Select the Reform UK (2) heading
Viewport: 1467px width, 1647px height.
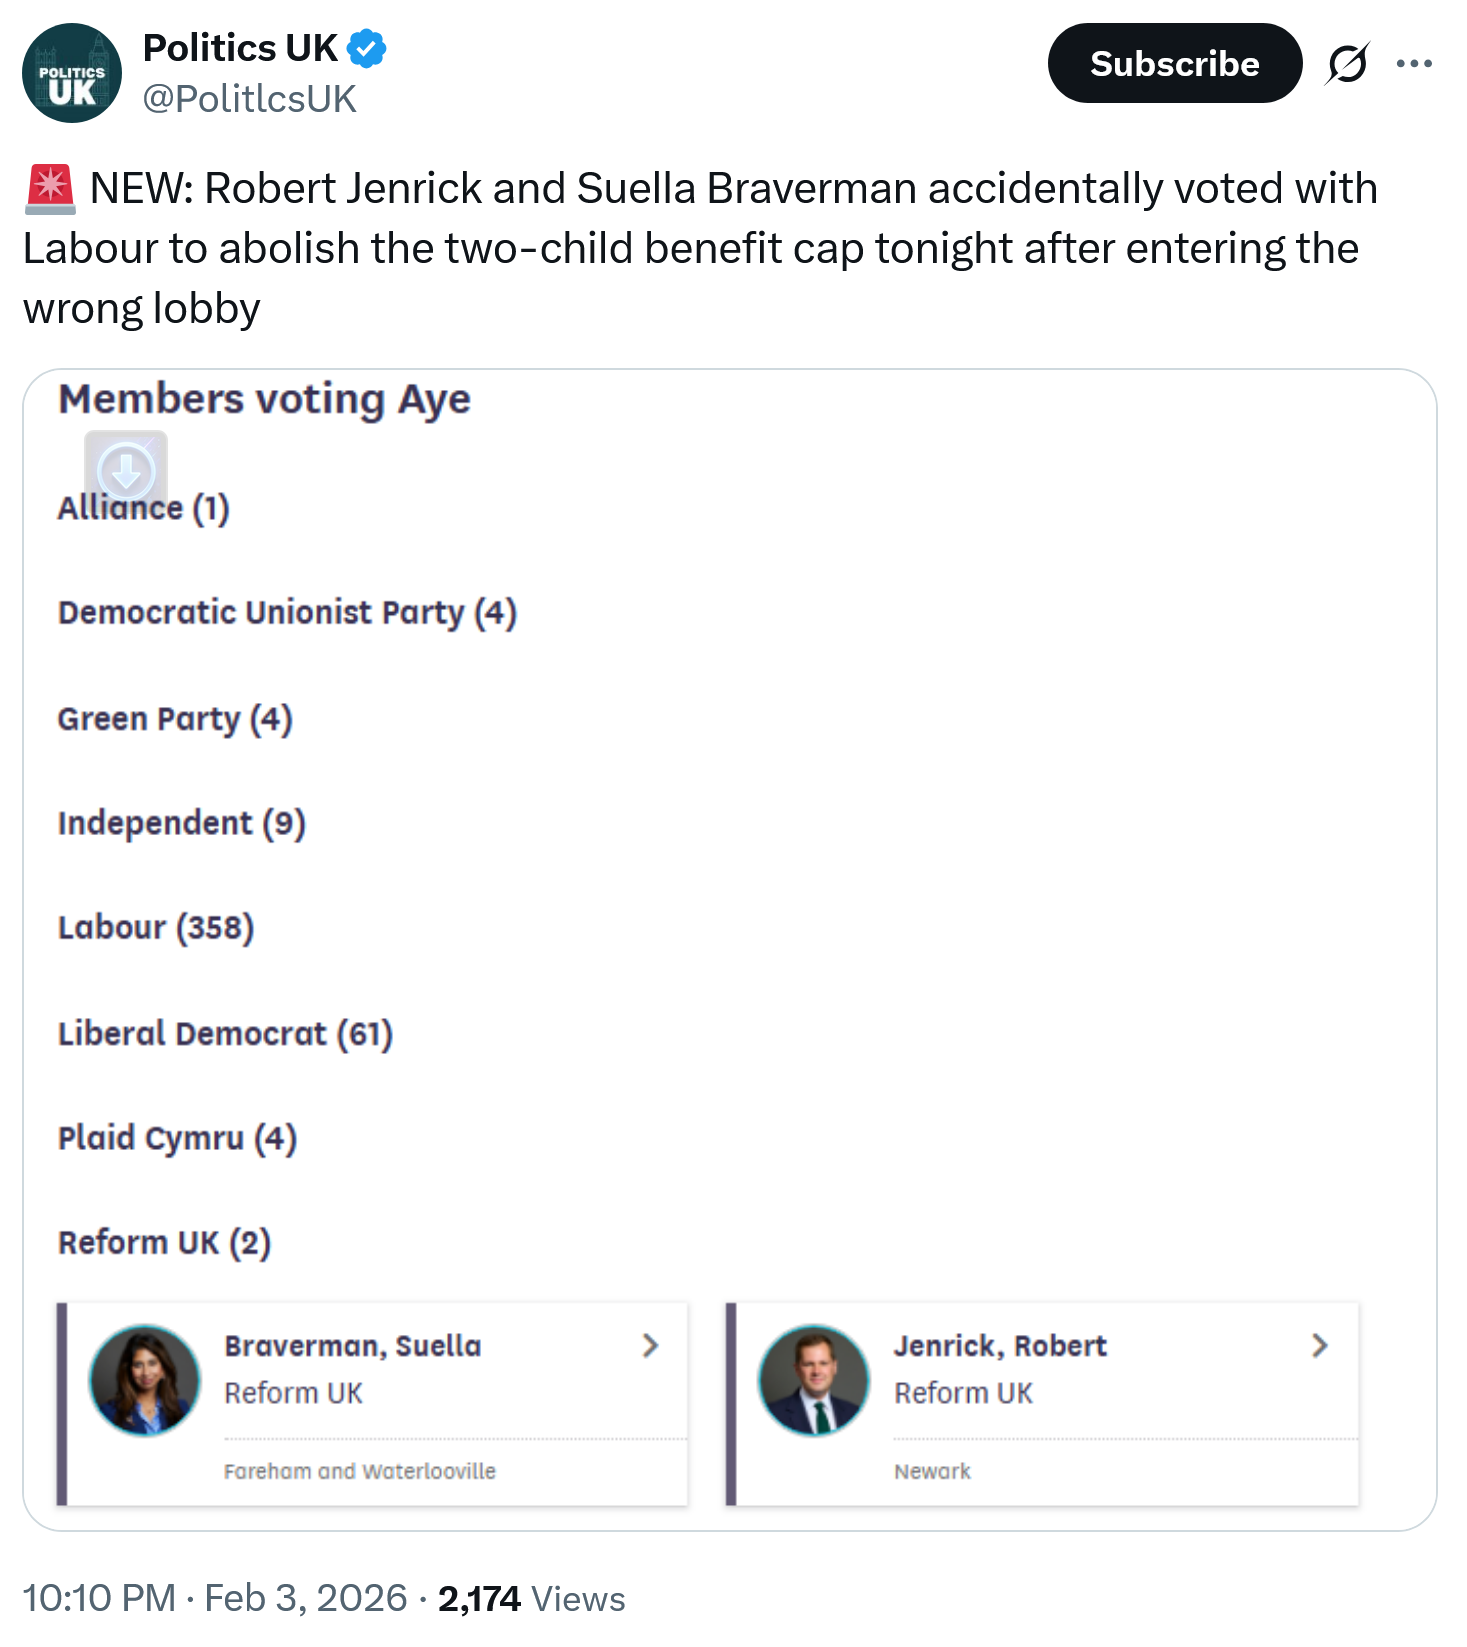pyautogui.click(x=164, y=1243)
